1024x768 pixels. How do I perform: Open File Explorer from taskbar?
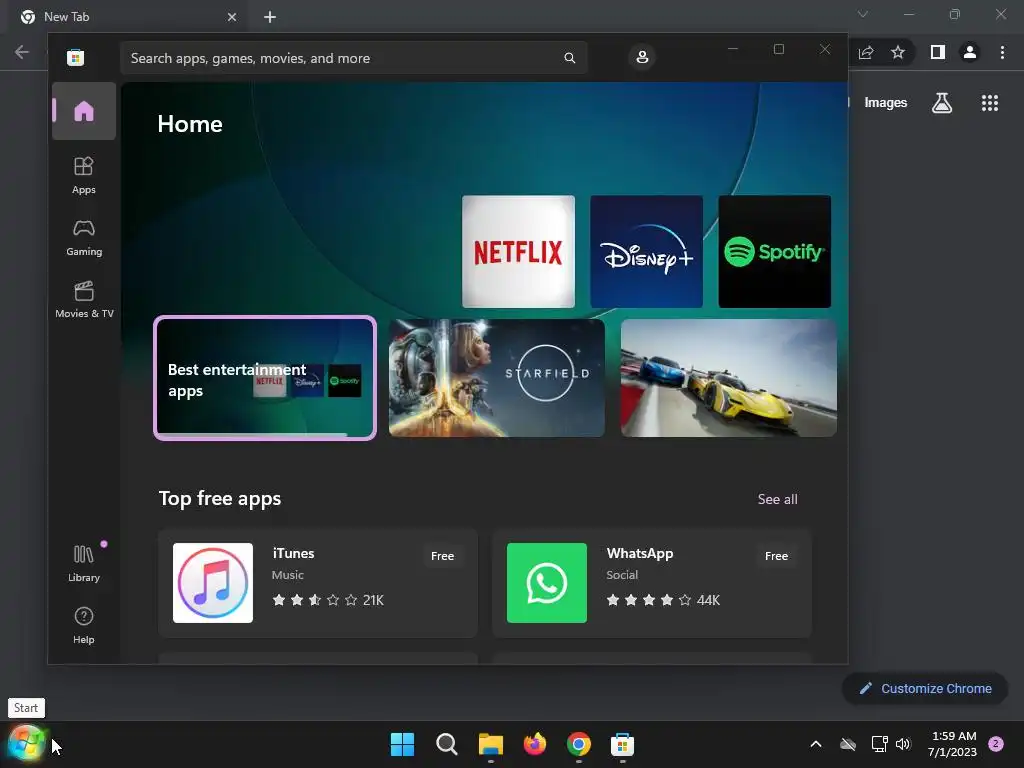click(490, 744)
